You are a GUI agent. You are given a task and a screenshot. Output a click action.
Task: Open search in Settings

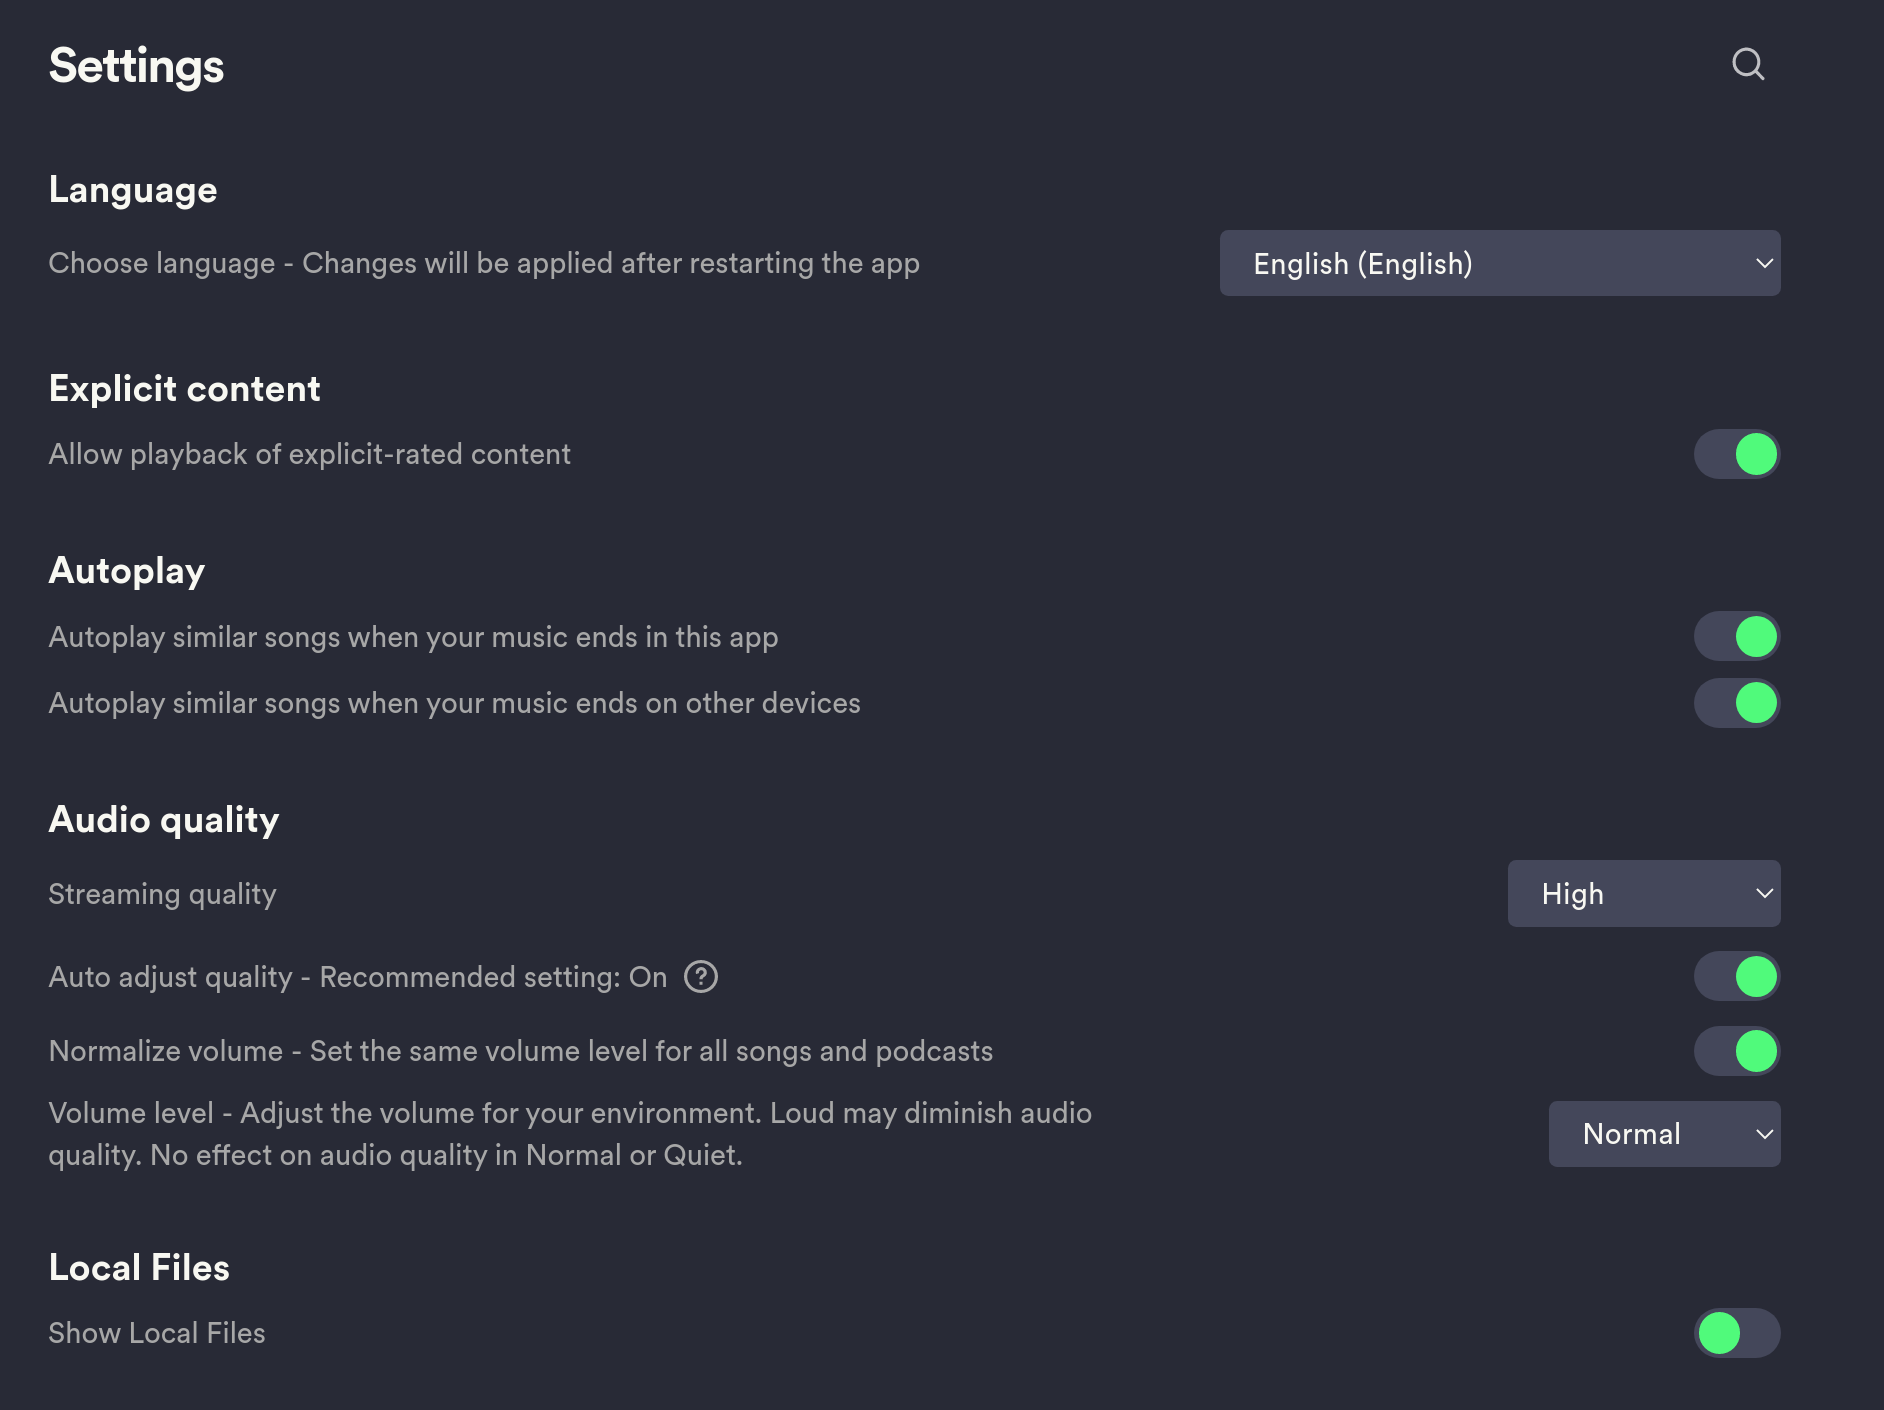pos(1750,64)
